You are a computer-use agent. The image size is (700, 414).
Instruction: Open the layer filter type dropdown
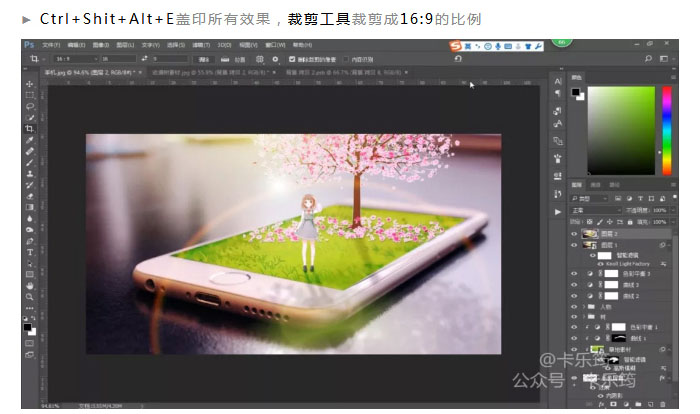coord(589,198)
